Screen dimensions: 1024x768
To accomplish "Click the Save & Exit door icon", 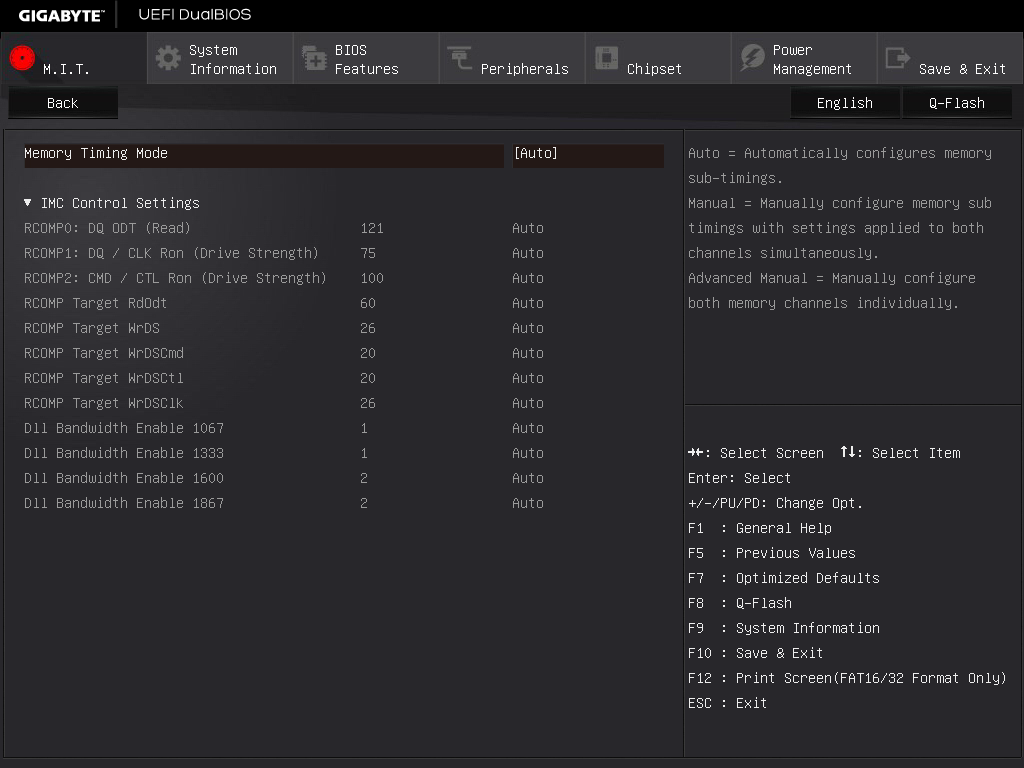I will point(897,58).
